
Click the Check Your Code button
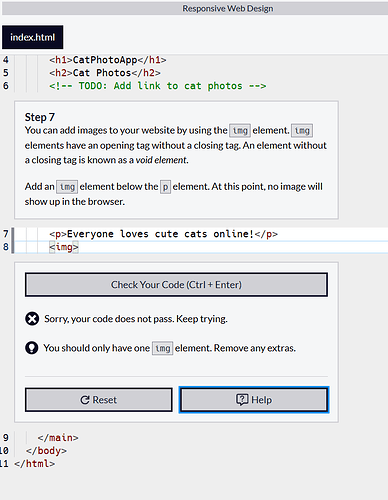tap(176, 285)
